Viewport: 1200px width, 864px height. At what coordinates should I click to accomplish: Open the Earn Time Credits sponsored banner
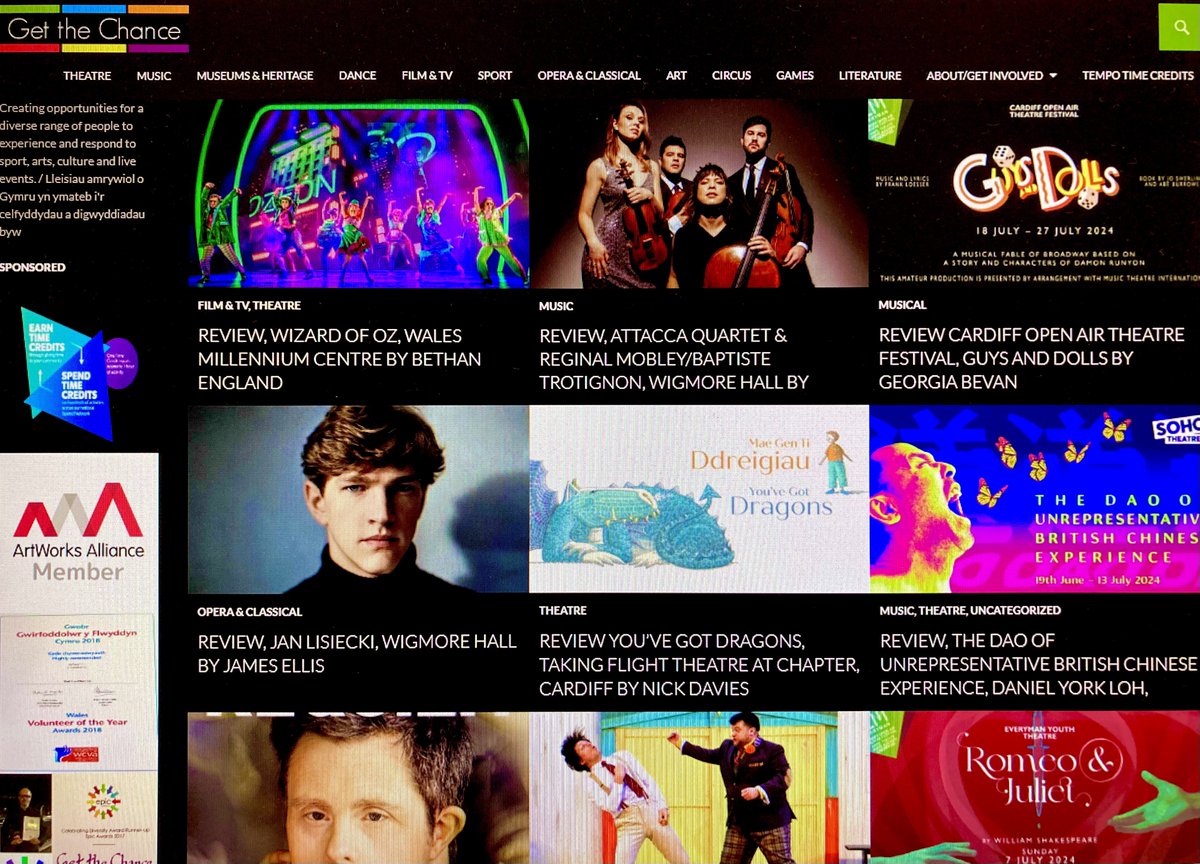78,372
